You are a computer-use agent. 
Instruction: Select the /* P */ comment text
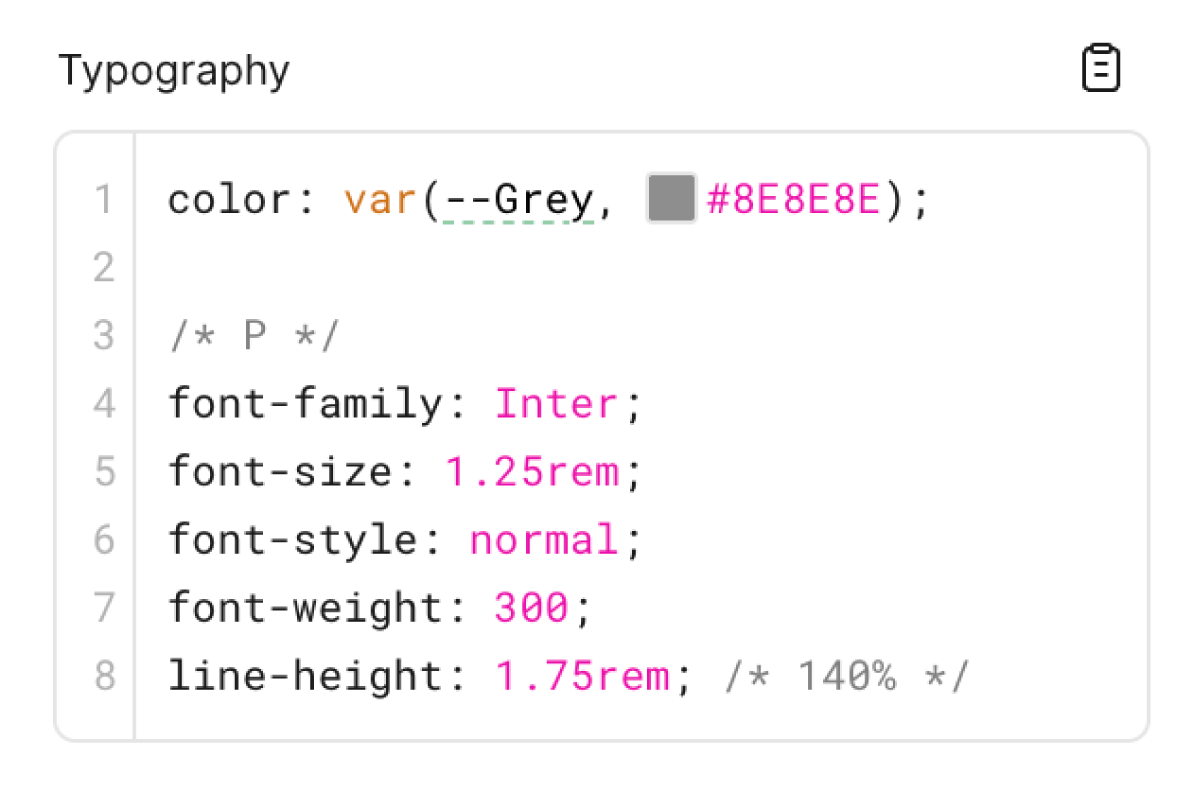click(x=253, y=336)
